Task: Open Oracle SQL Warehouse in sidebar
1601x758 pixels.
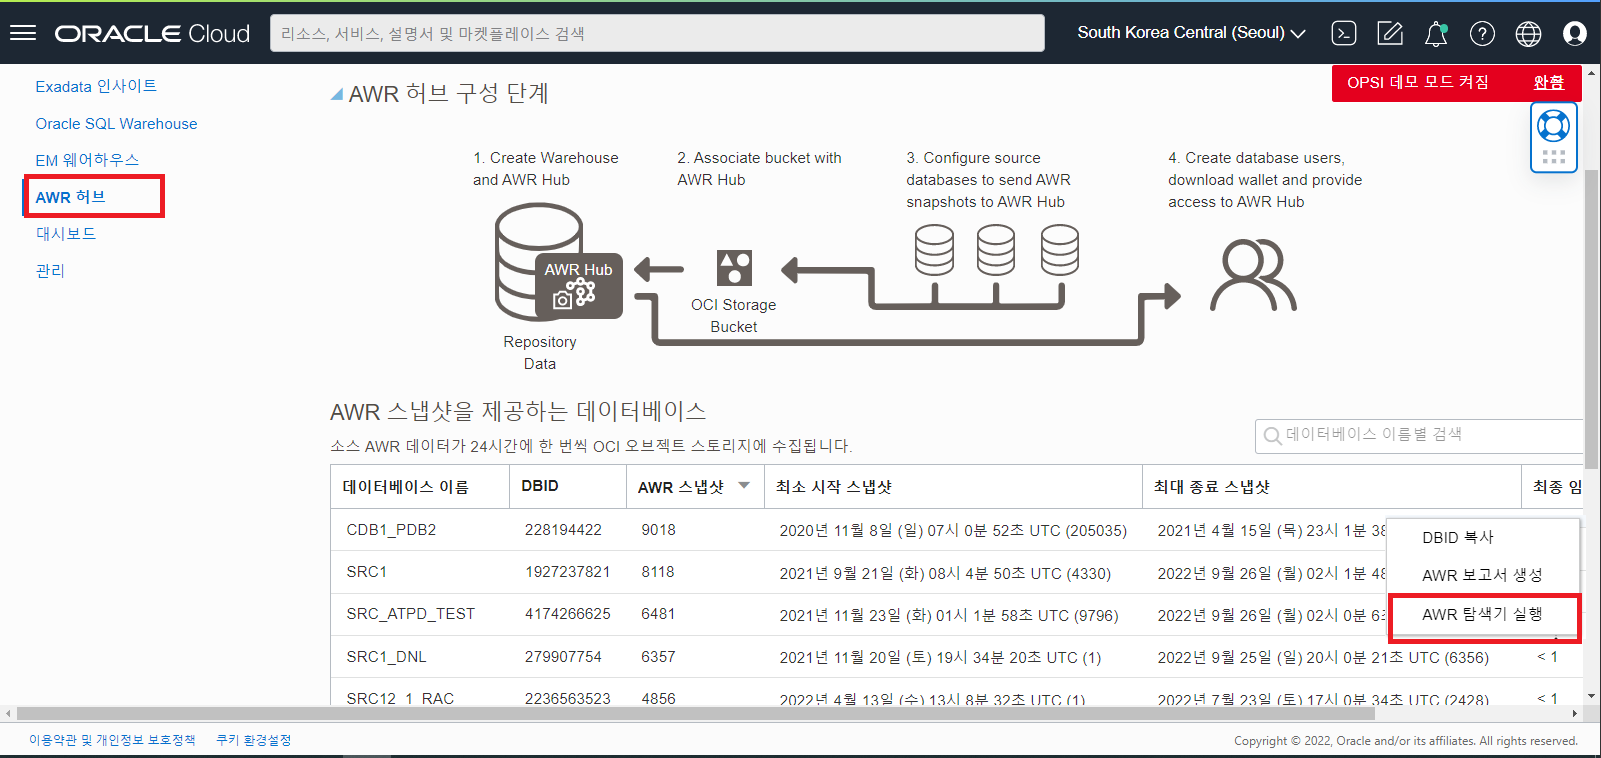Action: 116,124
